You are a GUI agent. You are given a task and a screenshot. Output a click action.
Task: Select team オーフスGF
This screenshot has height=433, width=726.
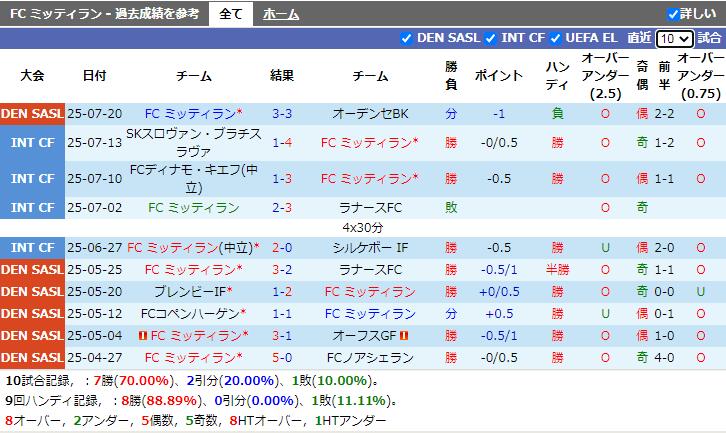364,335
